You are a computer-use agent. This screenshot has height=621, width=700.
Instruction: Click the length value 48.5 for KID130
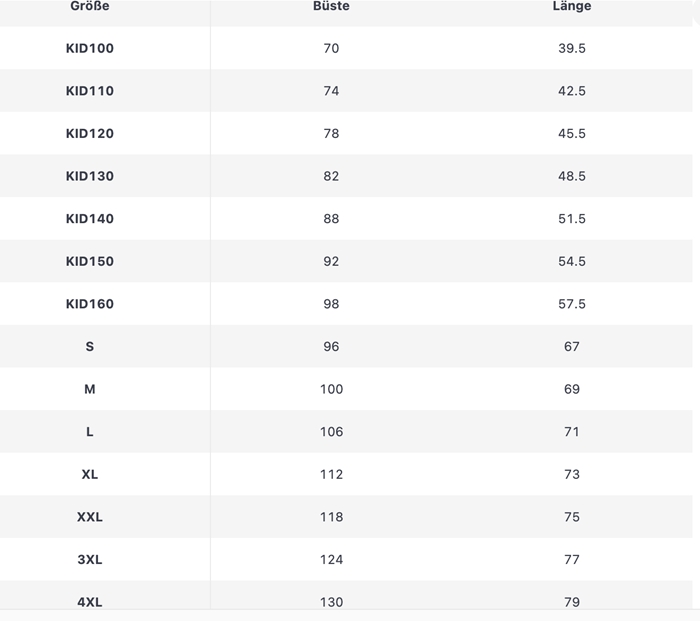click(x=572, y=176)
